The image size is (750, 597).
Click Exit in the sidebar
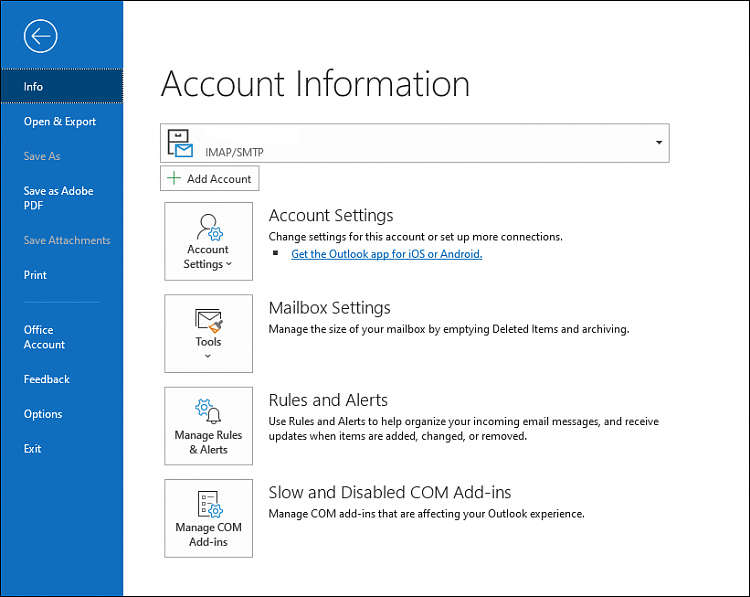[x=33, y=449]
